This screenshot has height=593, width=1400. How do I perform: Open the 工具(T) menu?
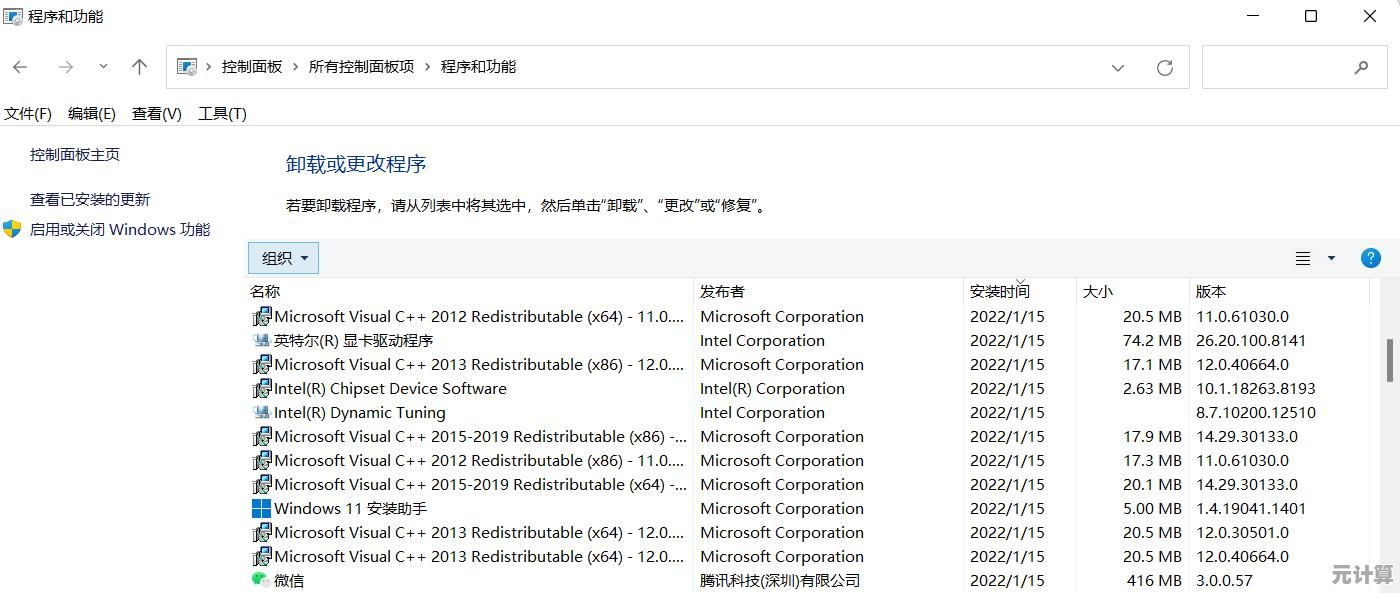coord(222,114)
